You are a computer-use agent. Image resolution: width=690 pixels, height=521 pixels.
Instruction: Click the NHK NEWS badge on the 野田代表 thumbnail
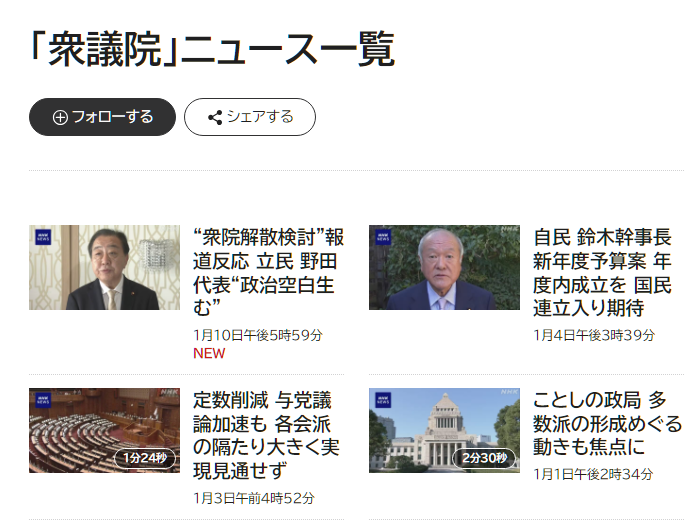tap(43, 237)
